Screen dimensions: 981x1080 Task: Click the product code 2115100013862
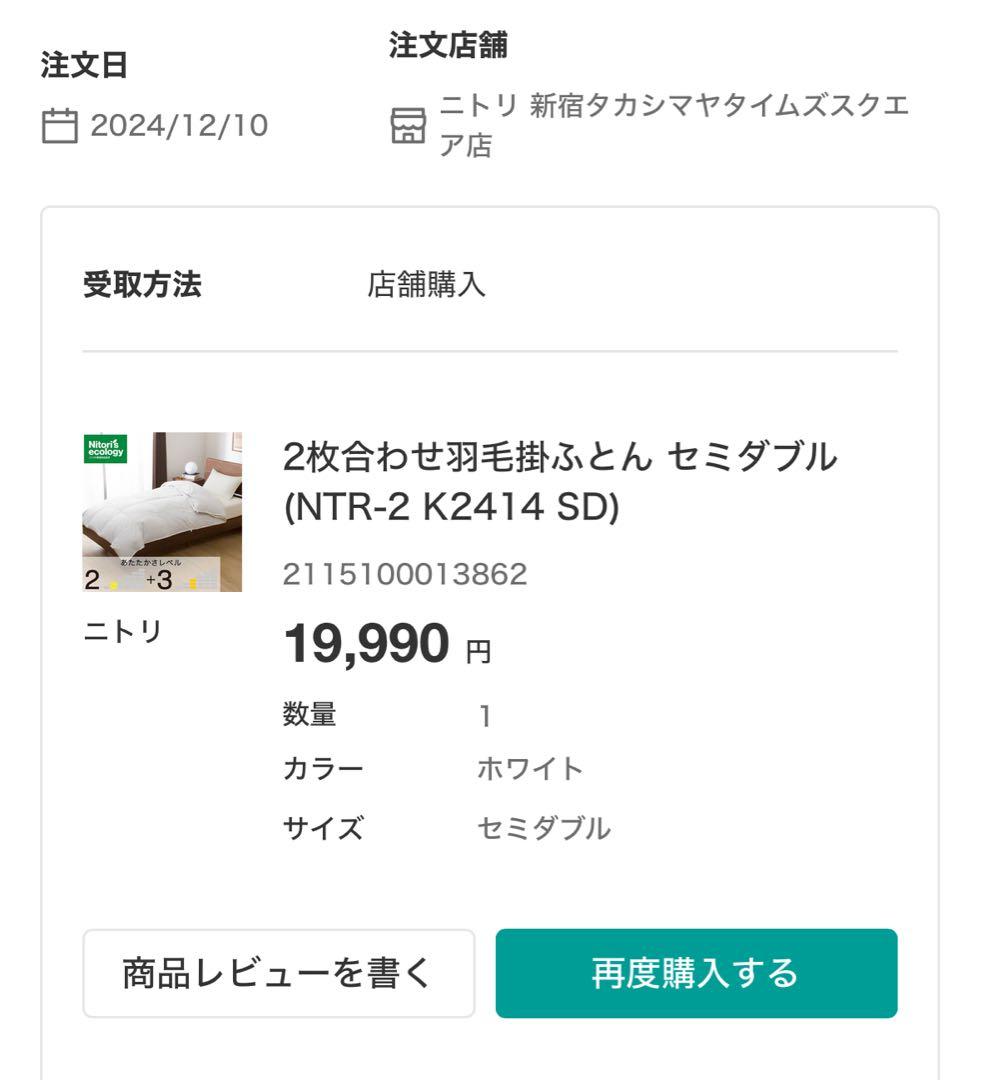pos(405,572)
